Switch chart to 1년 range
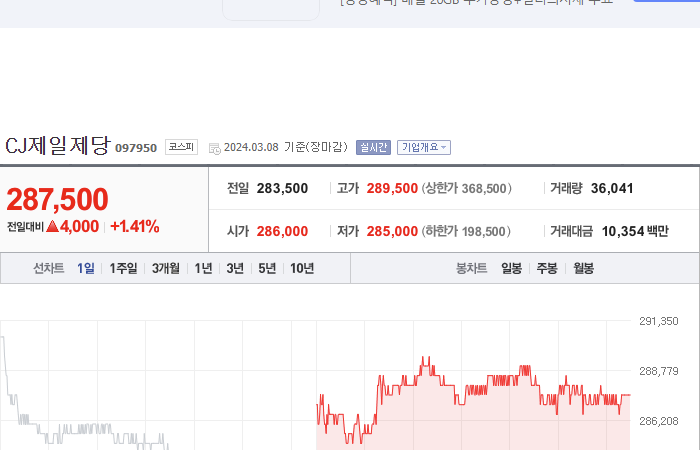Image resolution: width=700 pixels, height=450 pixels. pyautogui.click(x=203, y=268)
